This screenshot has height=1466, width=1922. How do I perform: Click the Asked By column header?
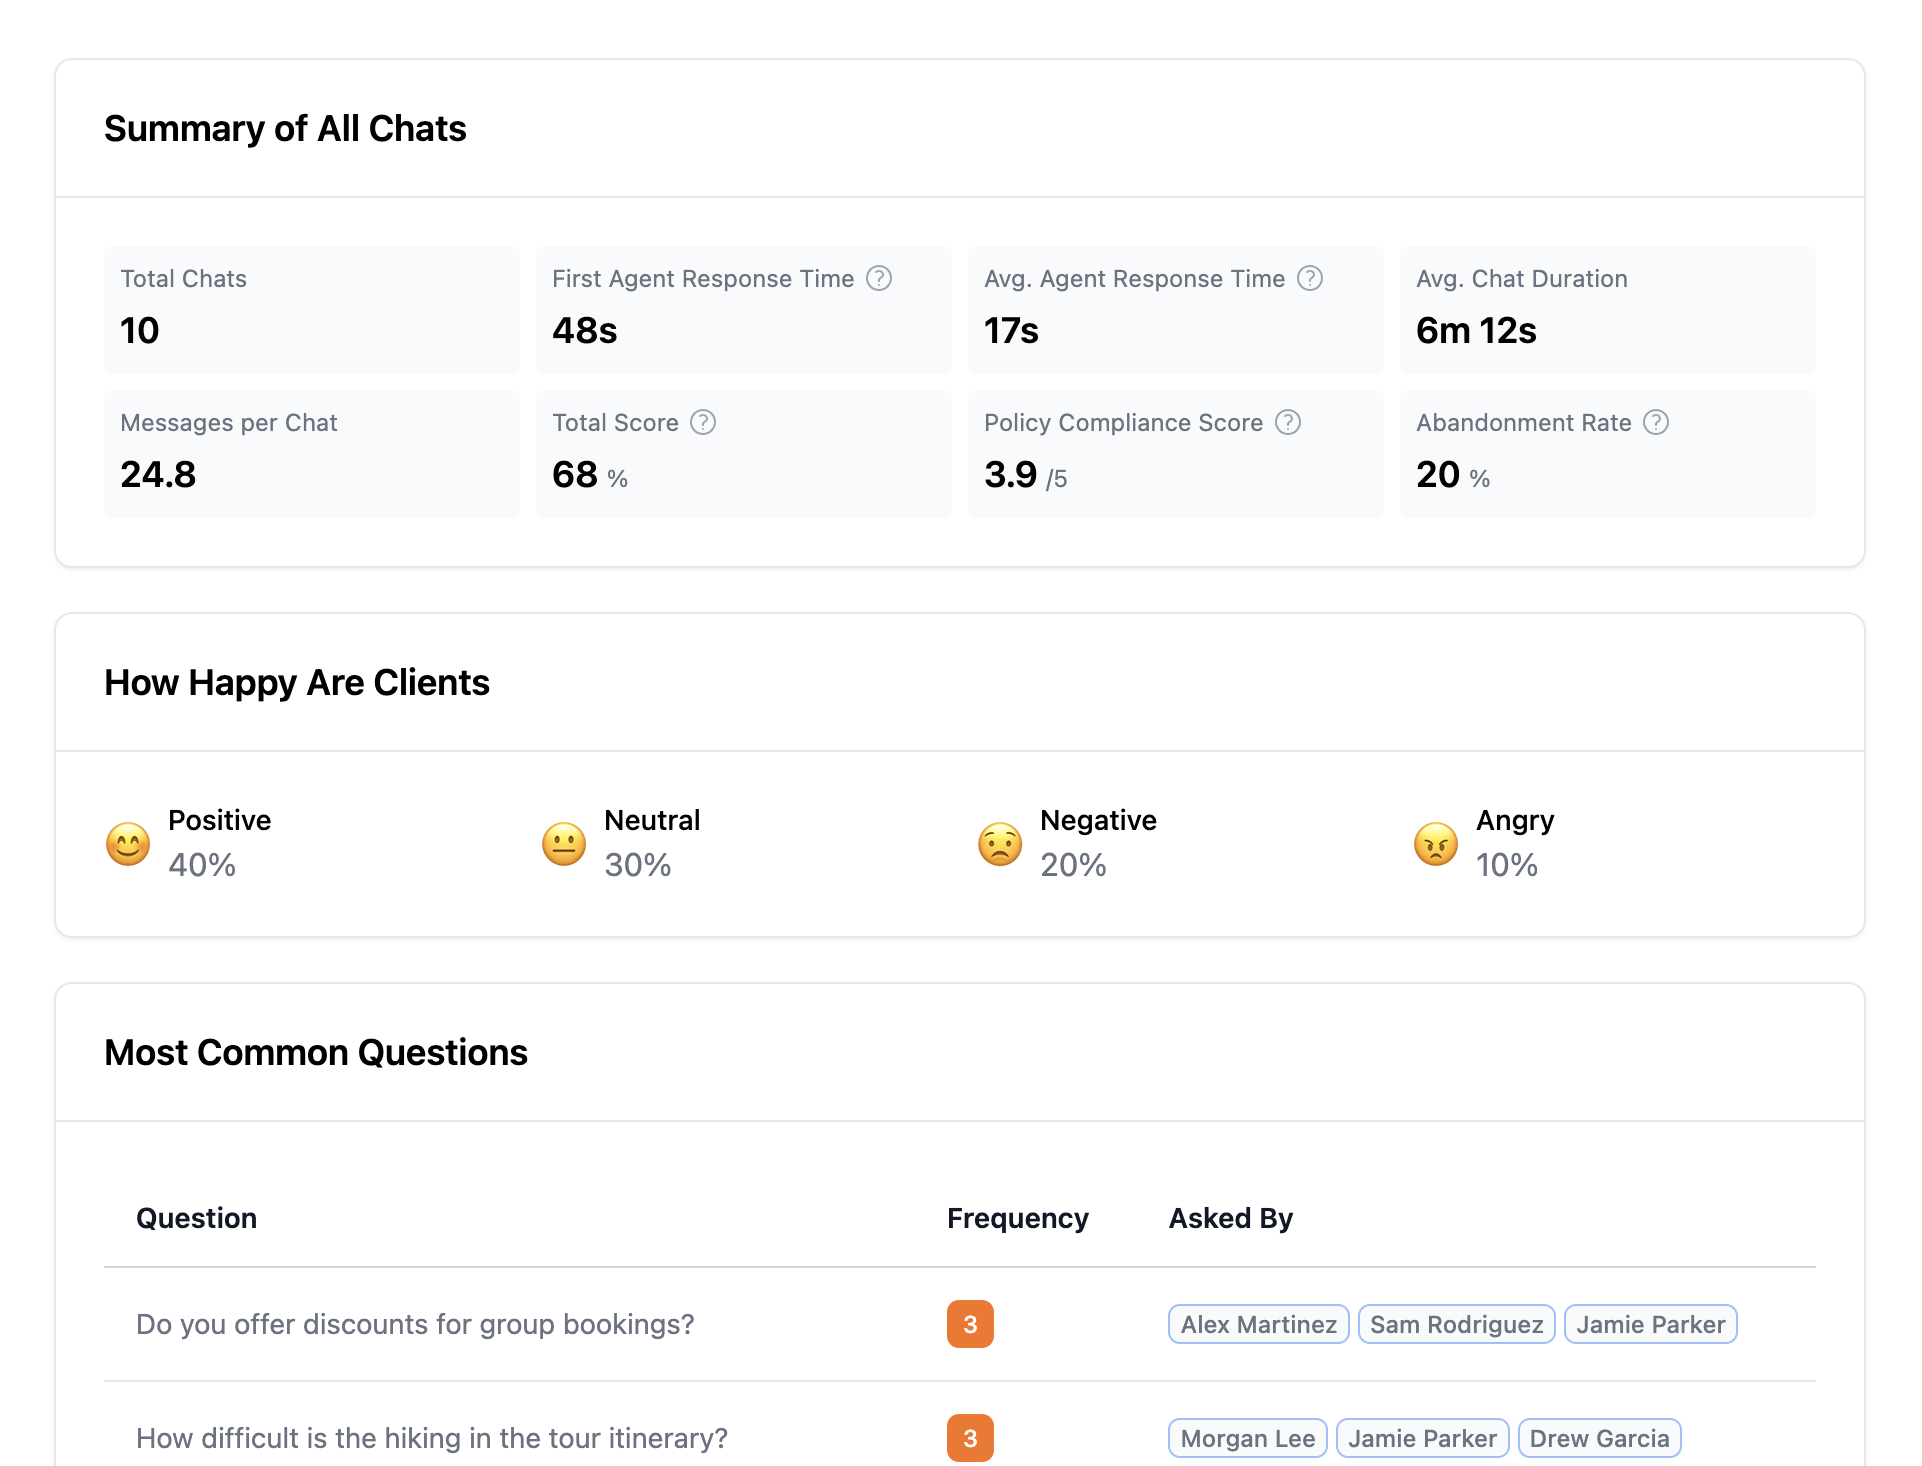[1230, 1218]
